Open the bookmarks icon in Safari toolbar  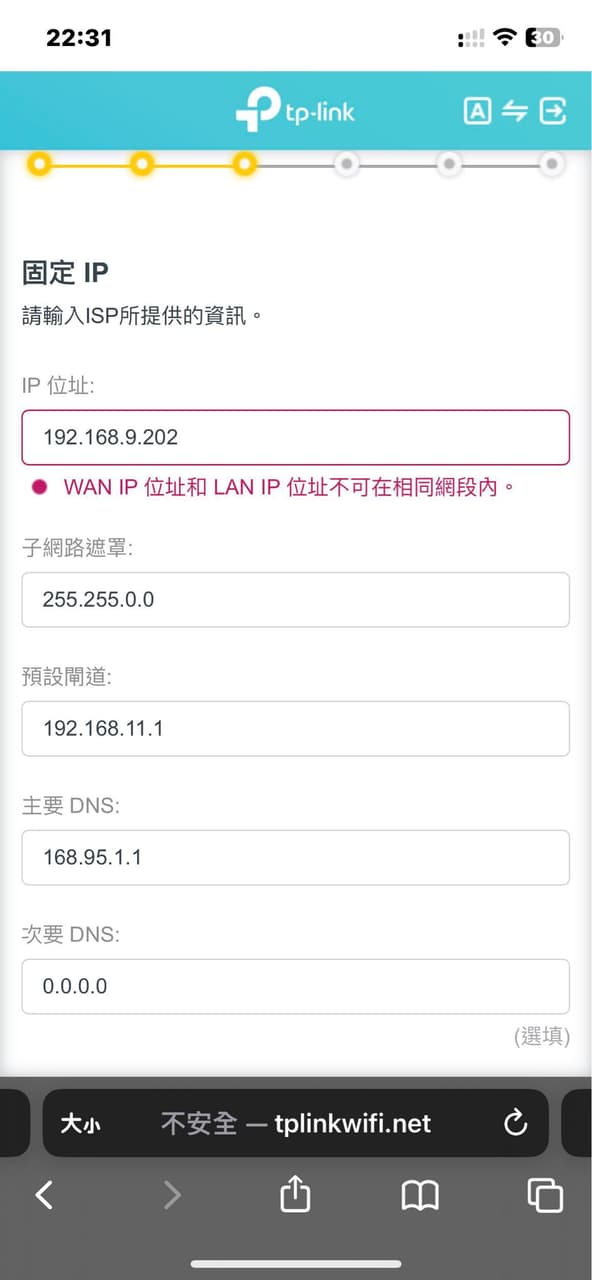click(420, 1195)
